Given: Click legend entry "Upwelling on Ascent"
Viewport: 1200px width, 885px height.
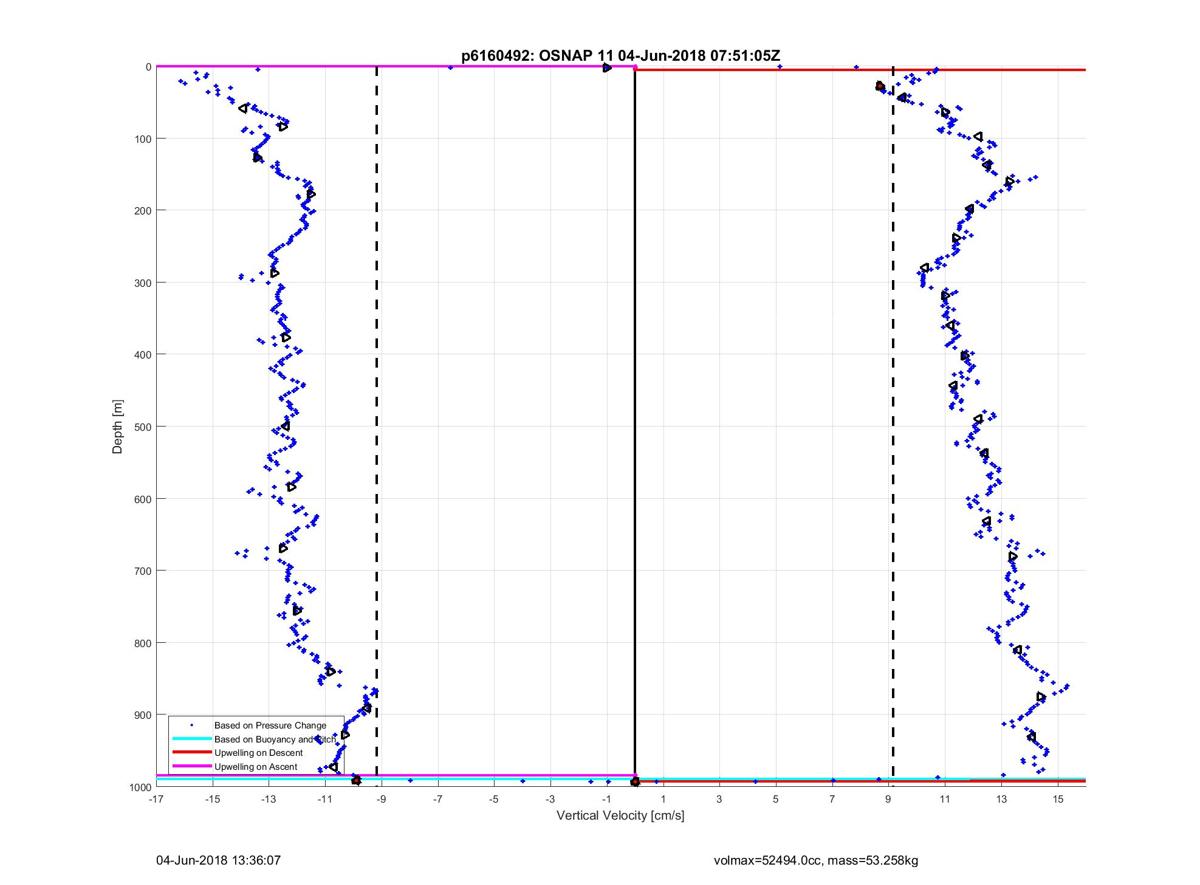Looking at the screenshot, I should pos(256,766).
